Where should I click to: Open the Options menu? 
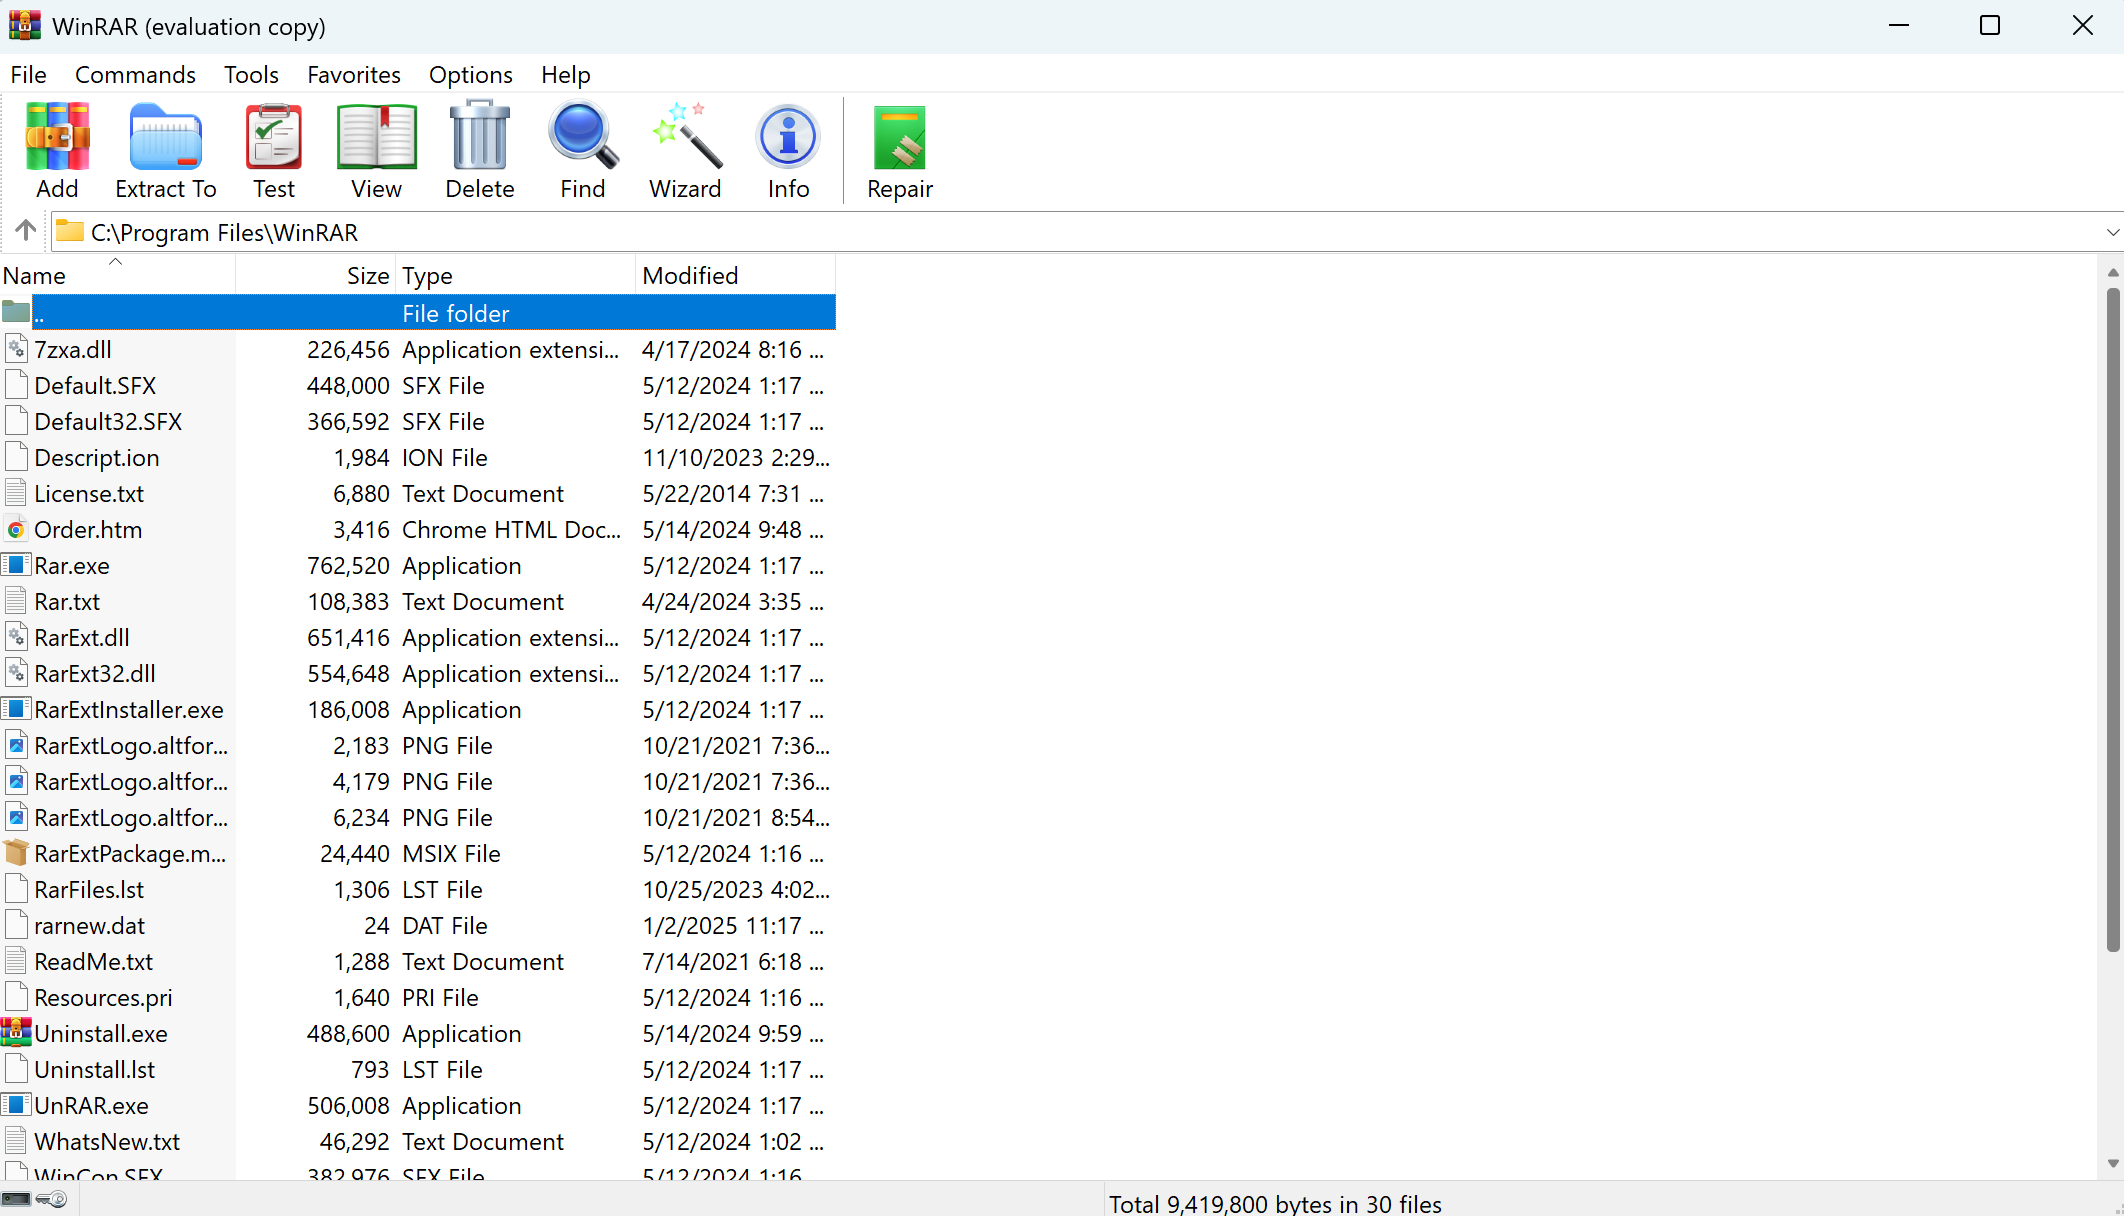pos(471,75)
